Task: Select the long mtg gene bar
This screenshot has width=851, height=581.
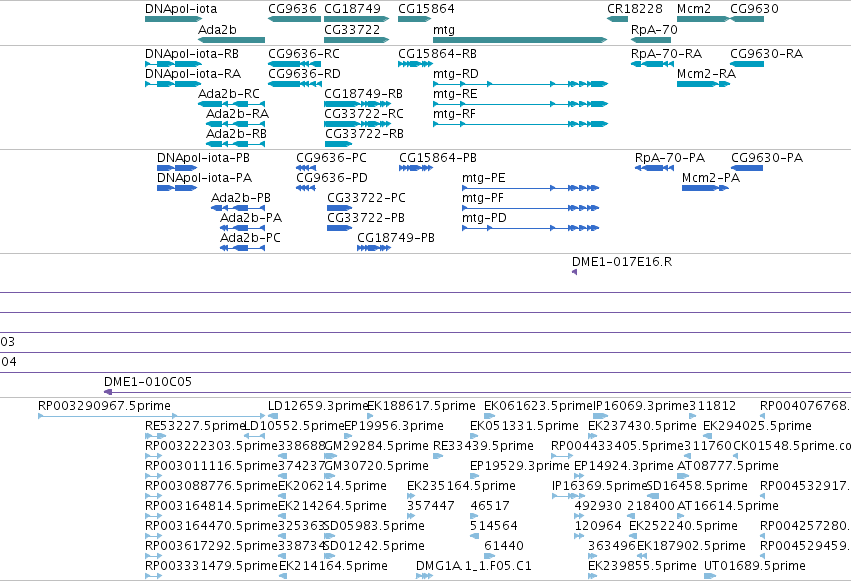Action: coord(520,40)
